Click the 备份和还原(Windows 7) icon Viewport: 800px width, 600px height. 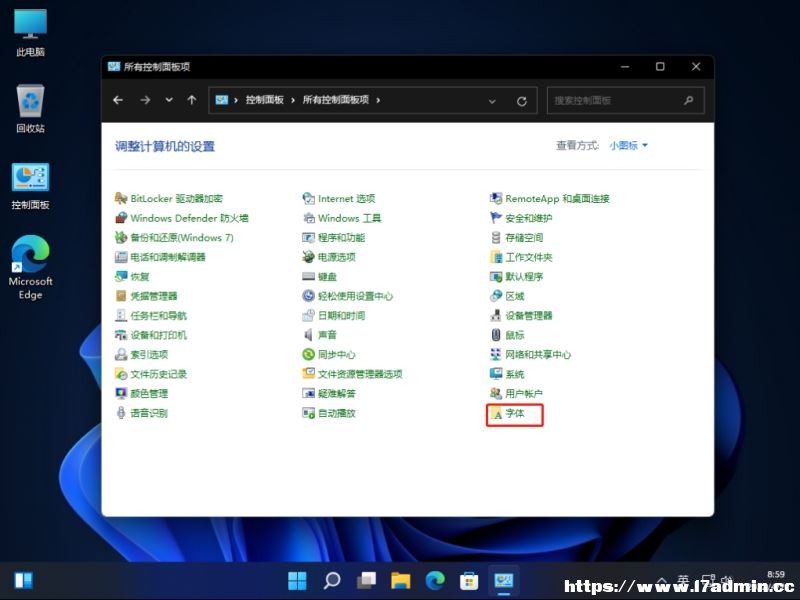121,237
